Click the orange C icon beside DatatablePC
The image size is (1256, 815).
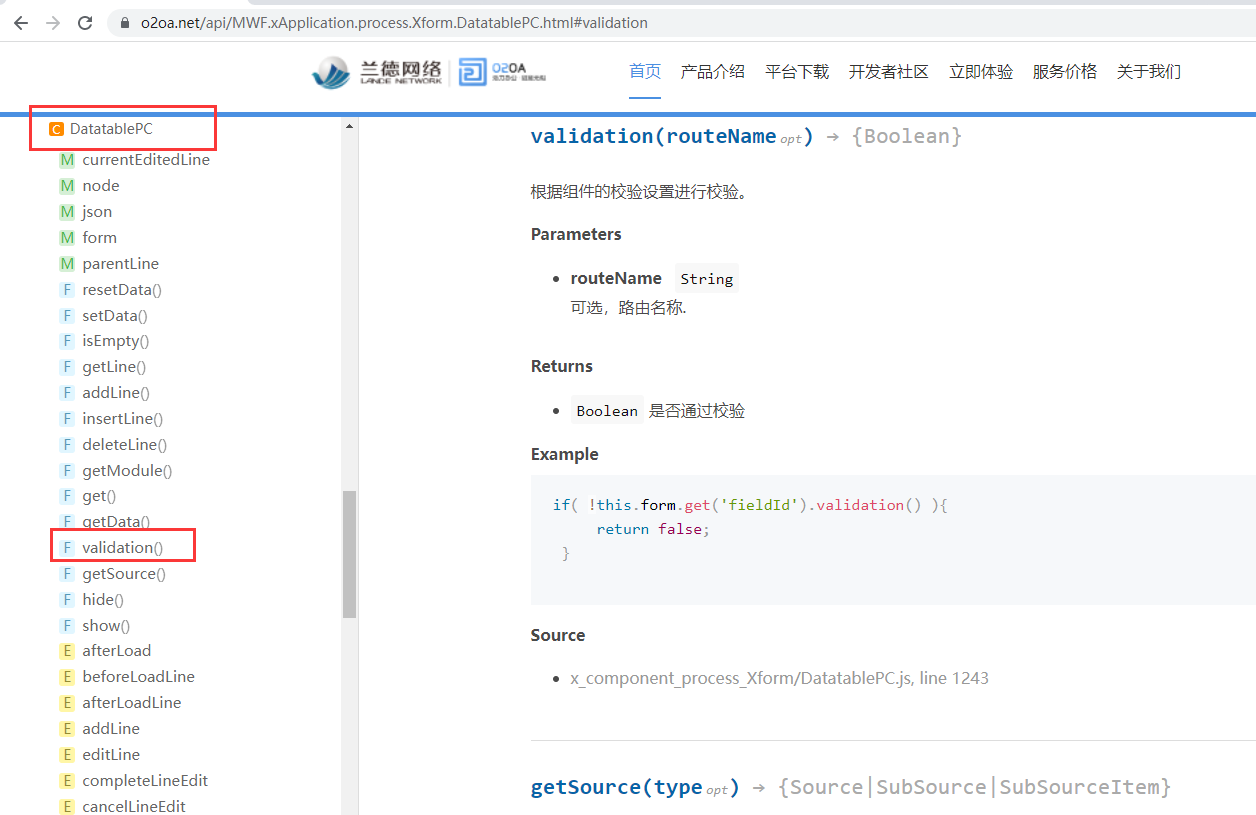(56, 129)
